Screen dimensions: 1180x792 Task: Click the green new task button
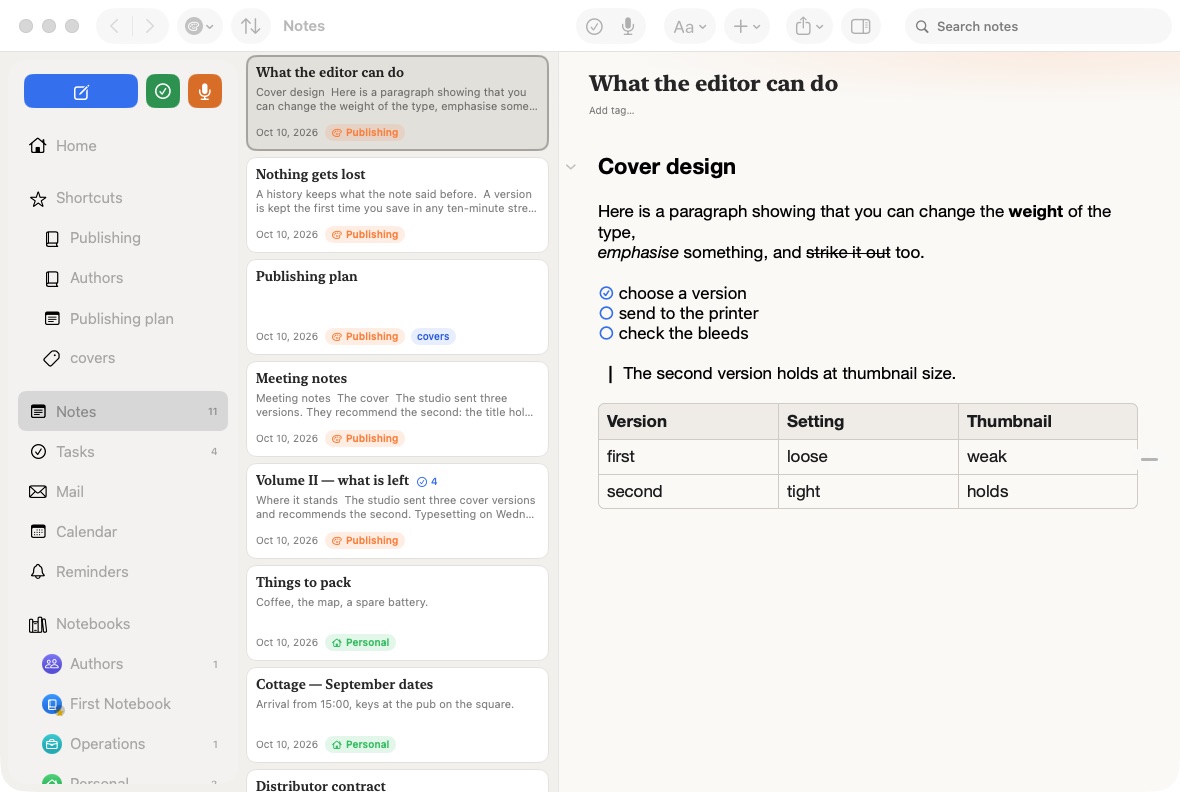pyautogui.click(x=163, y=91)
